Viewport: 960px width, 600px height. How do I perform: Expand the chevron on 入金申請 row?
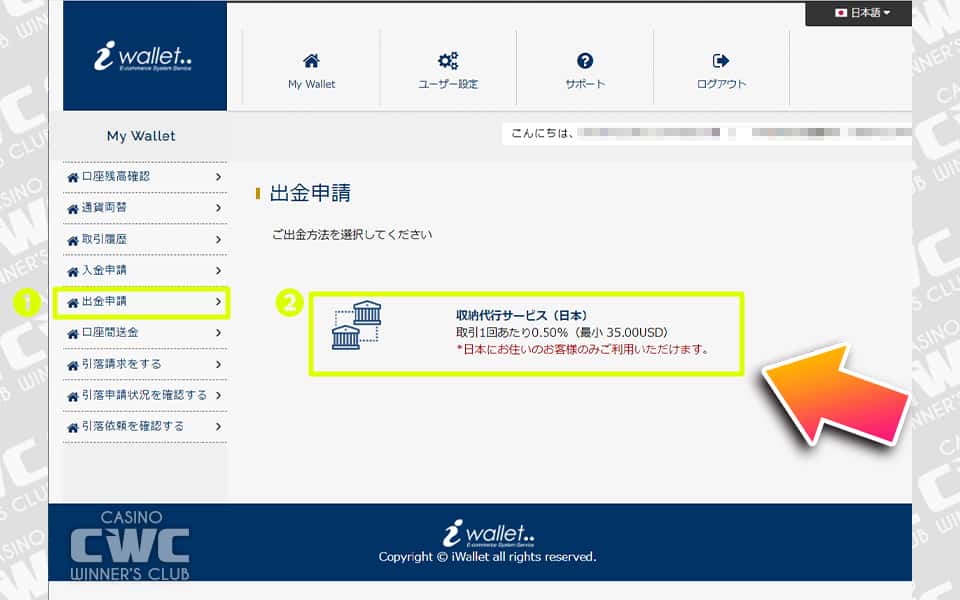point(219,271)
